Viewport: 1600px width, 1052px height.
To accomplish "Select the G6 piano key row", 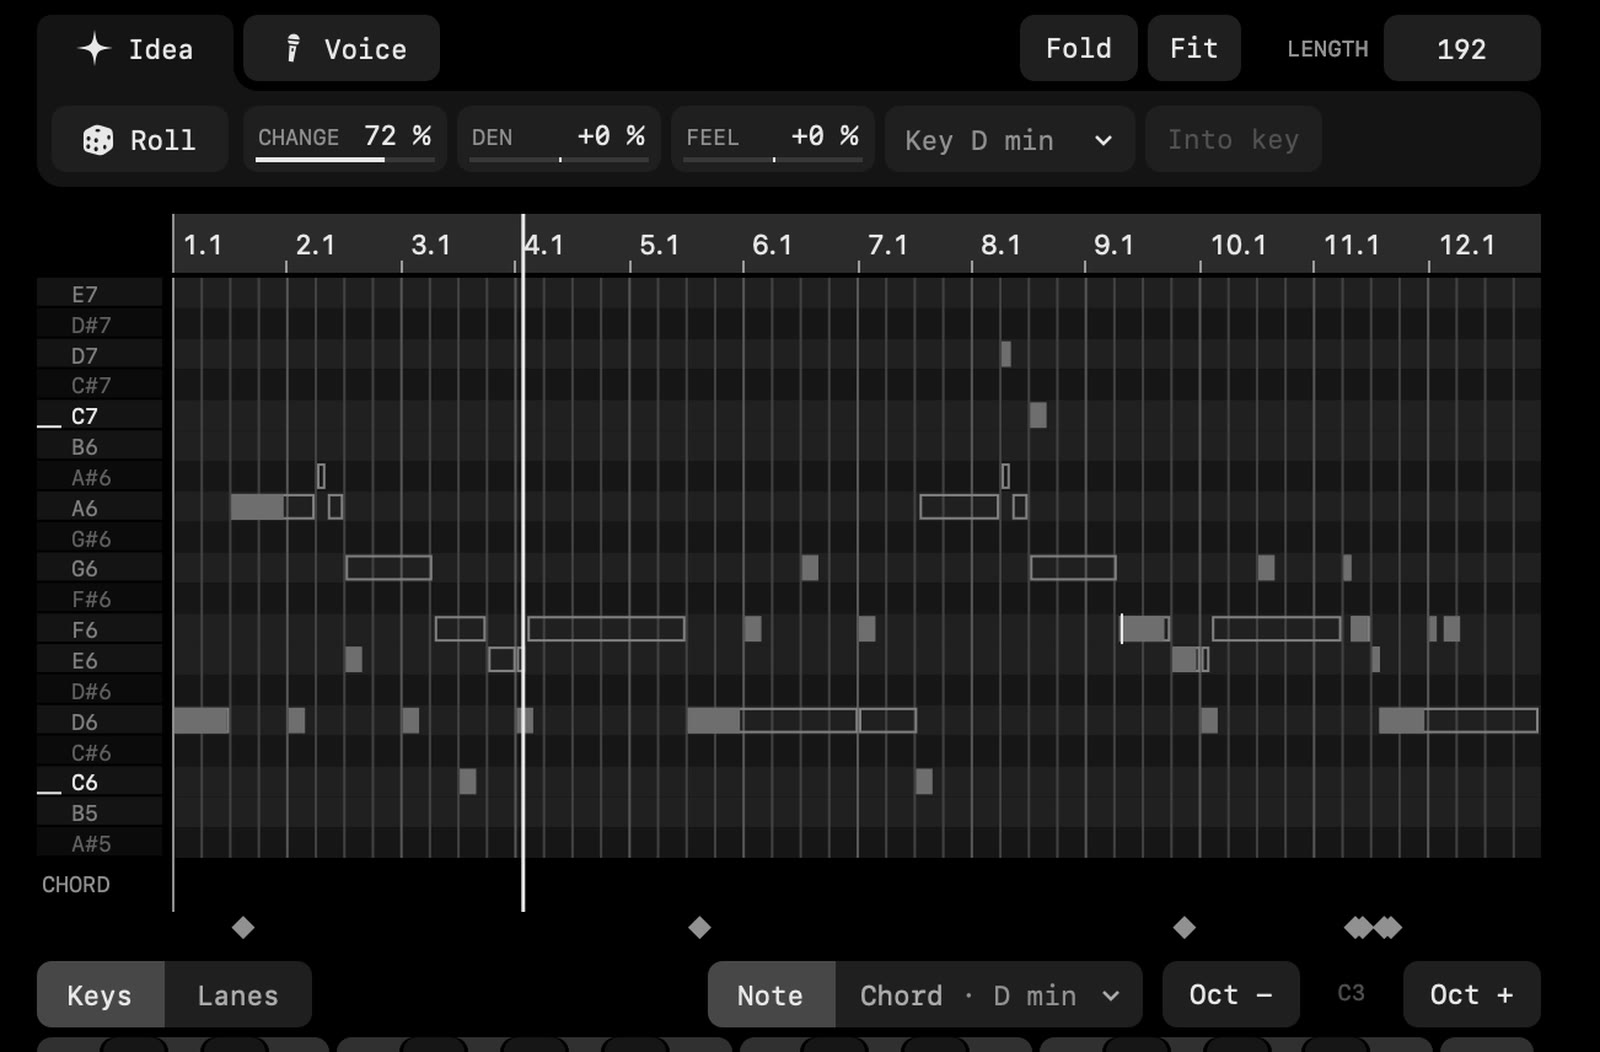I will 100,568.
